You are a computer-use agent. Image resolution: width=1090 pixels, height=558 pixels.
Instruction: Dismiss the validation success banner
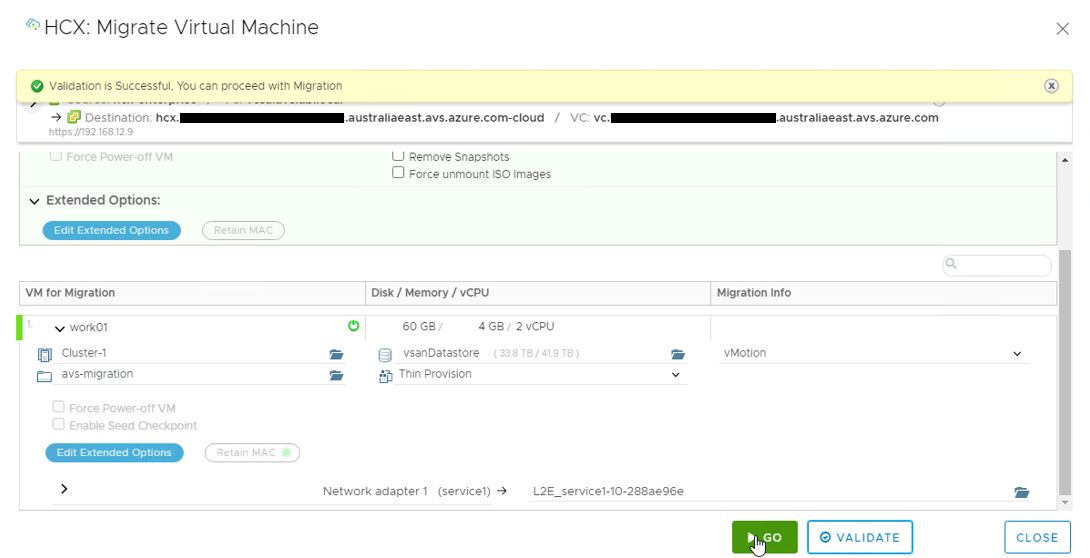click(x=1051, y=85)
